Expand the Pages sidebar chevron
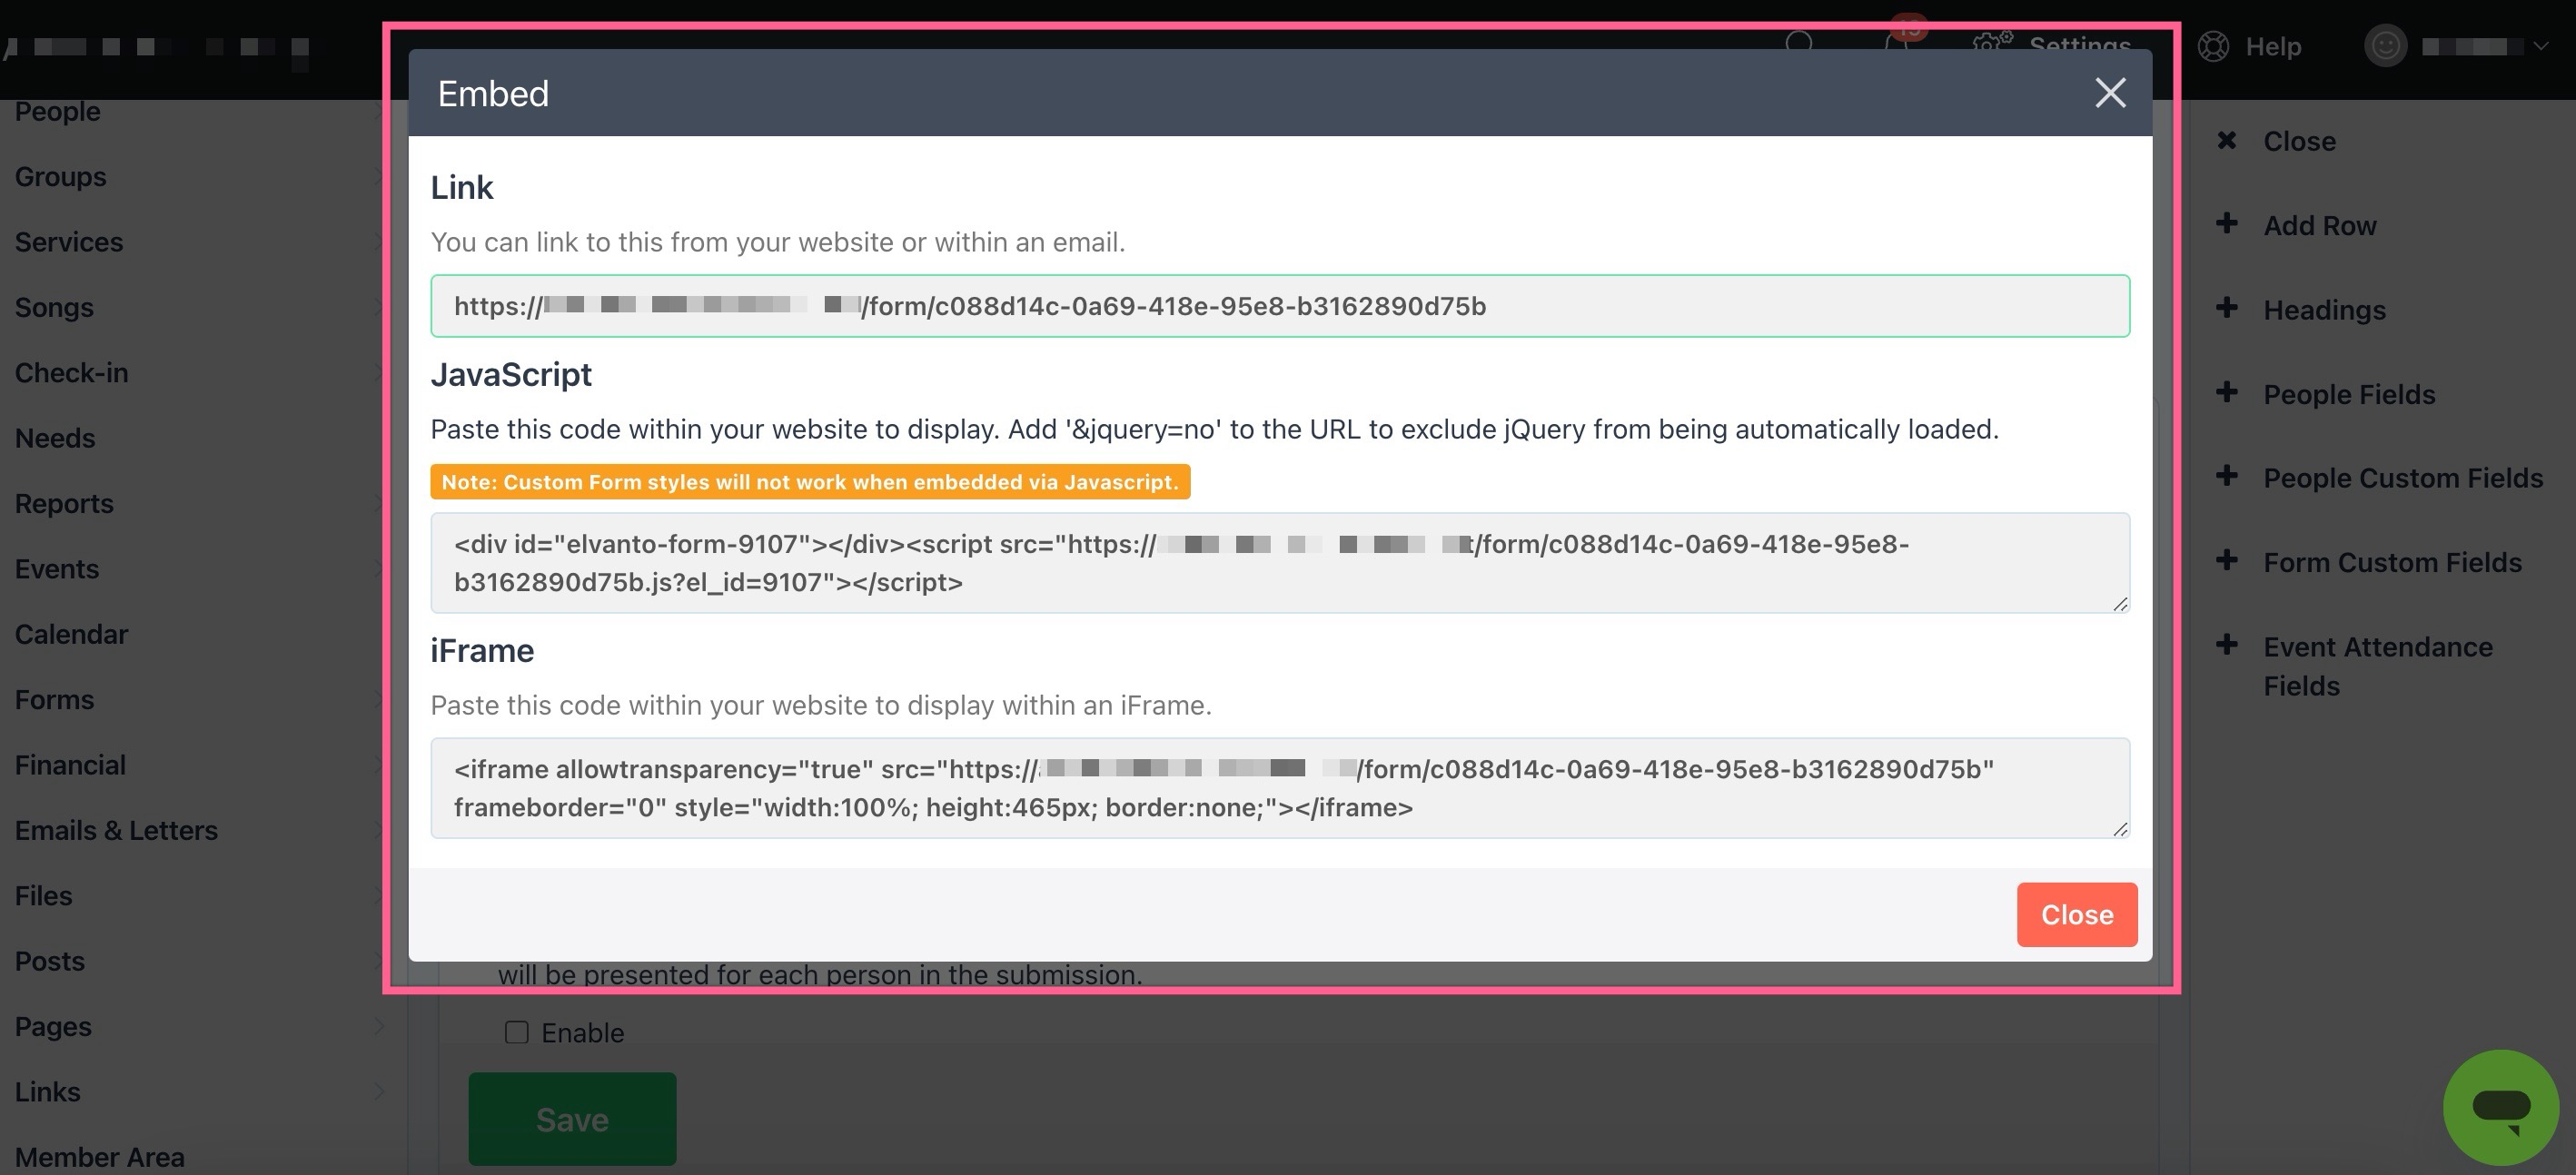This screenshot has width=2576, height=1175. (x=379, y=1026)
